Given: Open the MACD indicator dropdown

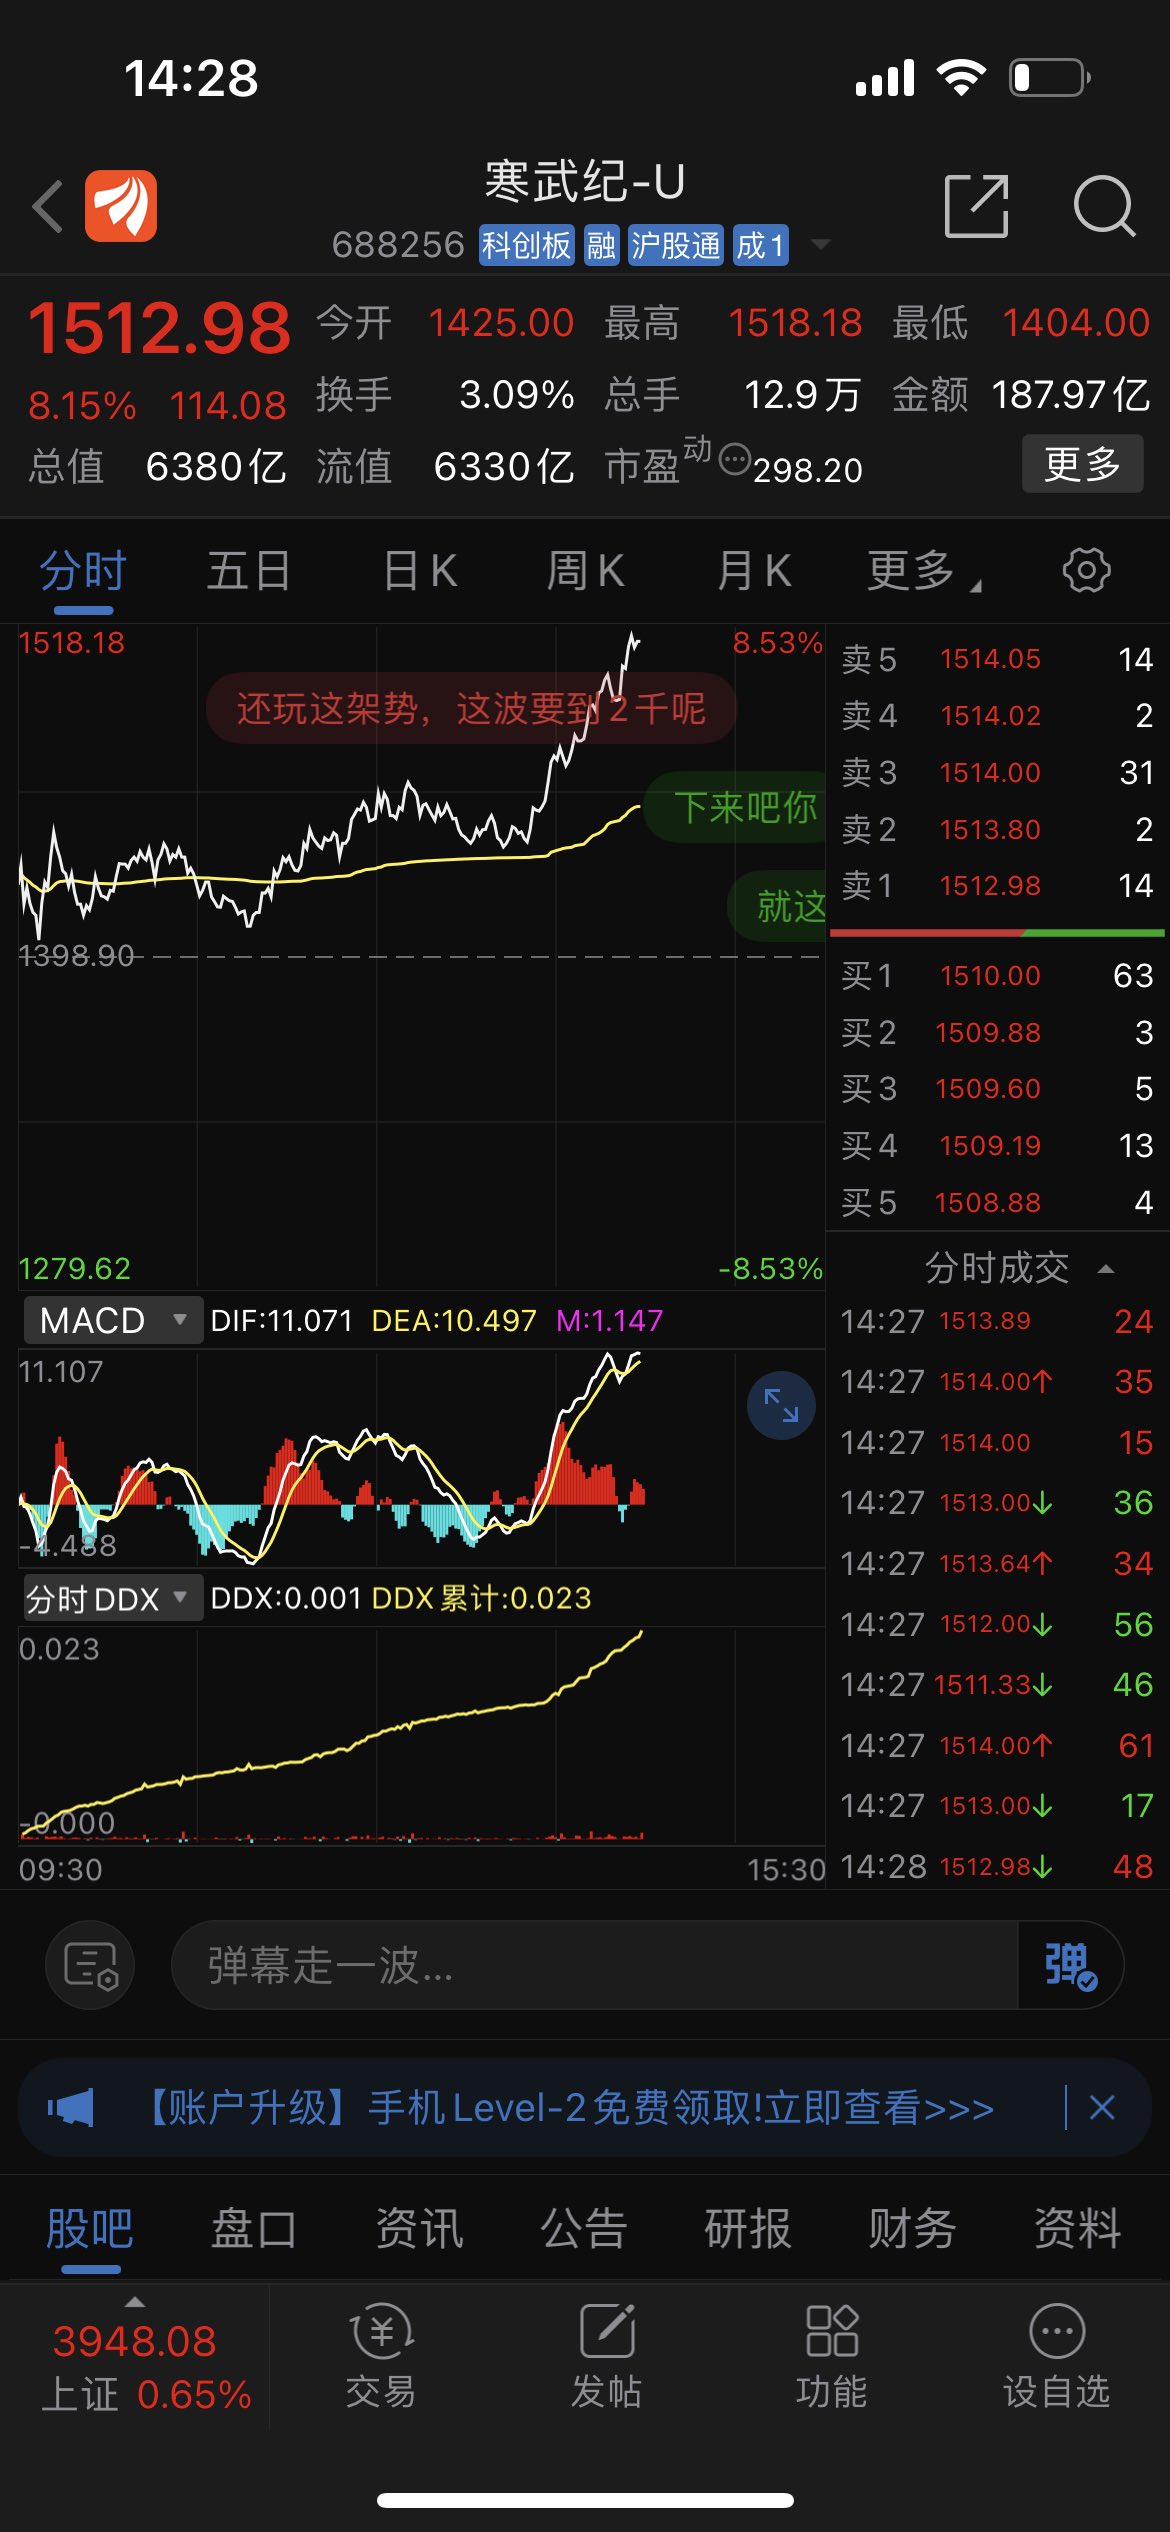Looking at the screenshot, I should (x=113, y=1320).
